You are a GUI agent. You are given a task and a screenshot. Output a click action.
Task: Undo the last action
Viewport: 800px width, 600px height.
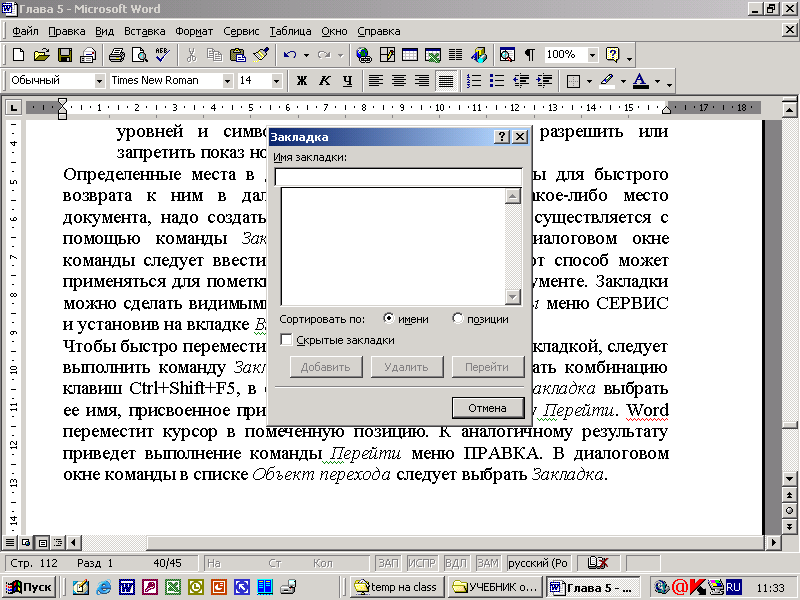290,55
